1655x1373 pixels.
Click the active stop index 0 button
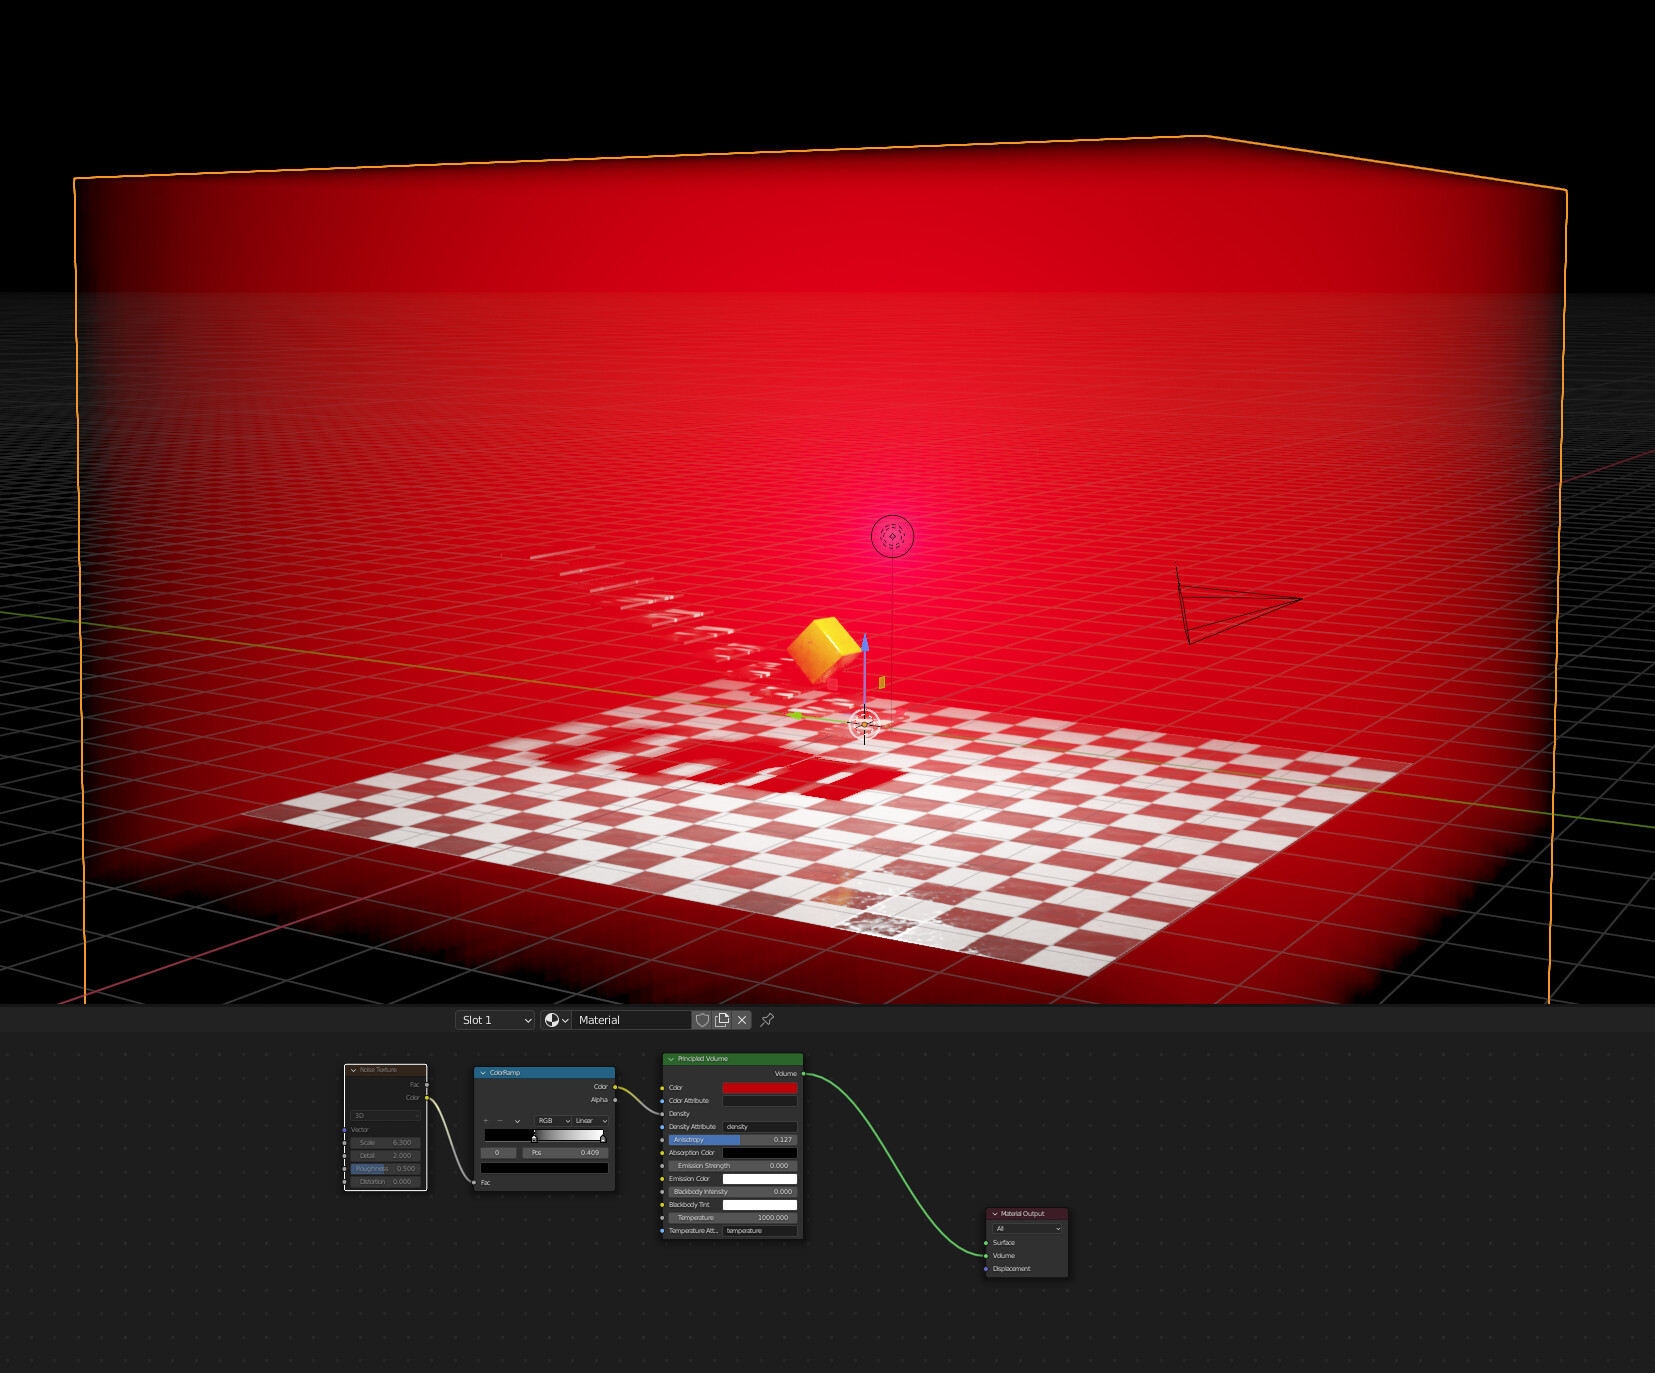click(497, 1153)
